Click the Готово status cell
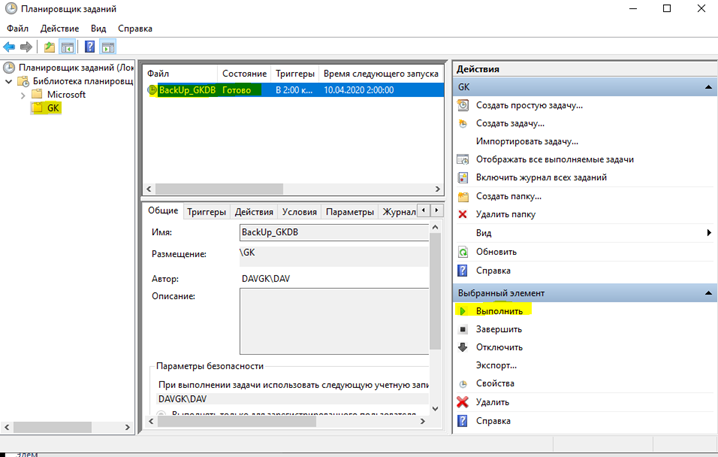The height and width of the screenshot is (457, 718). 237,90
